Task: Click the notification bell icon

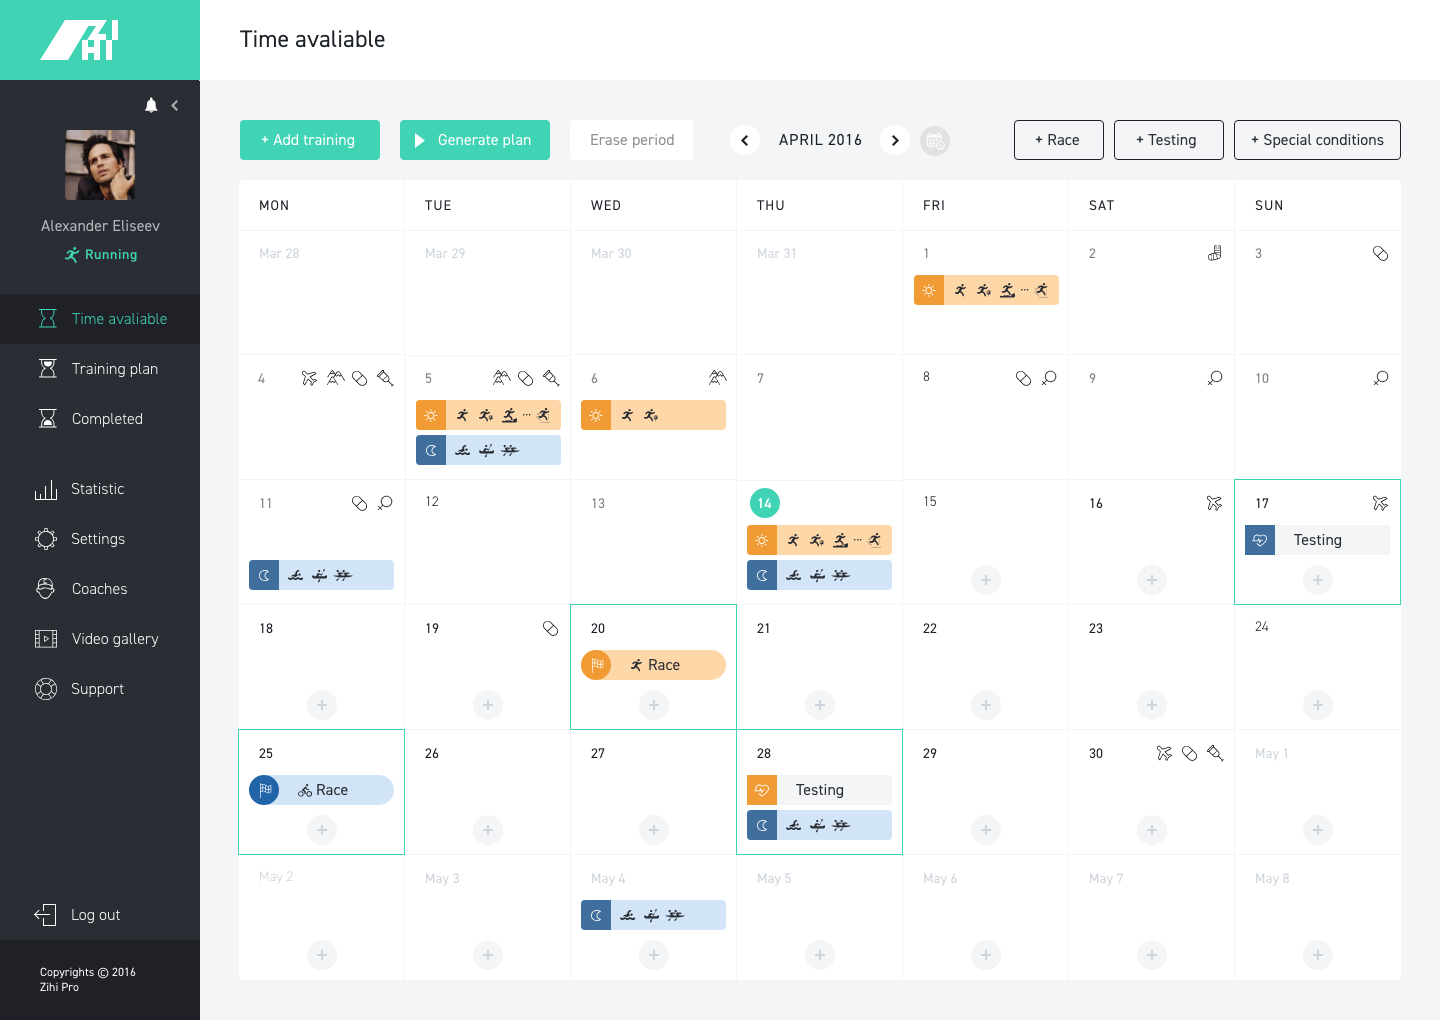Action: pos(151,105)
